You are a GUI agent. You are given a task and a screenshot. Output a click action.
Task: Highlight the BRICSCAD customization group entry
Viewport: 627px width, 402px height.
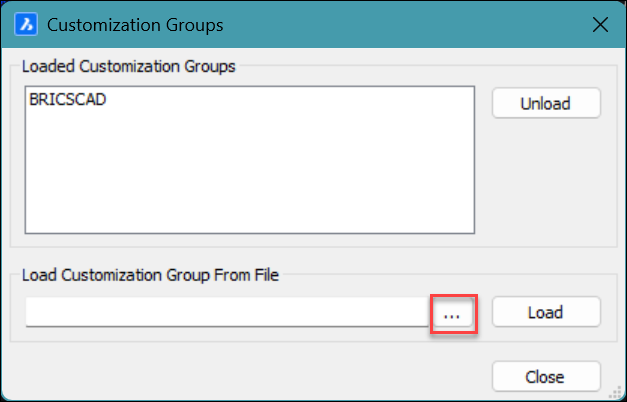pyautogui.click(x=68, y=101)
